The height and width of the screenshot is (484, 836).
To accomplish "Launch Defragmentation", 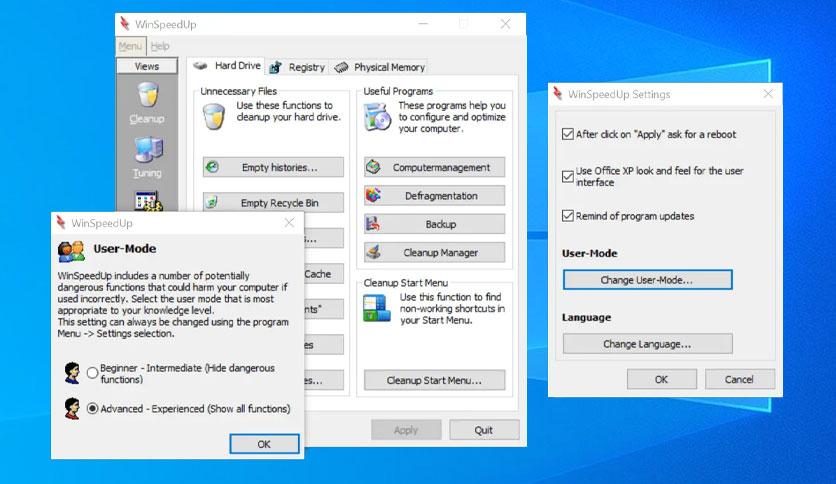I will tap(435, 196).
